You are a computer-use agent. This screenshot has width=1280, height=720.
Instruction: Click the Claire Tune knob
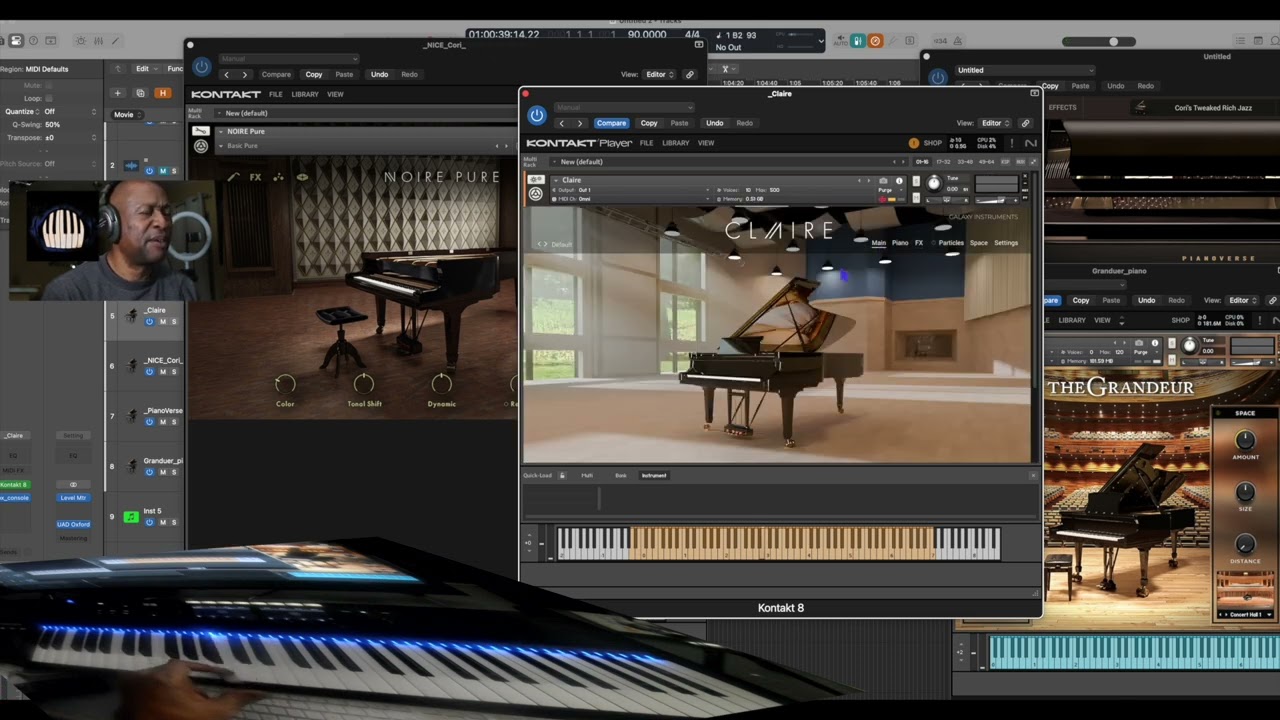pos(934,182)
